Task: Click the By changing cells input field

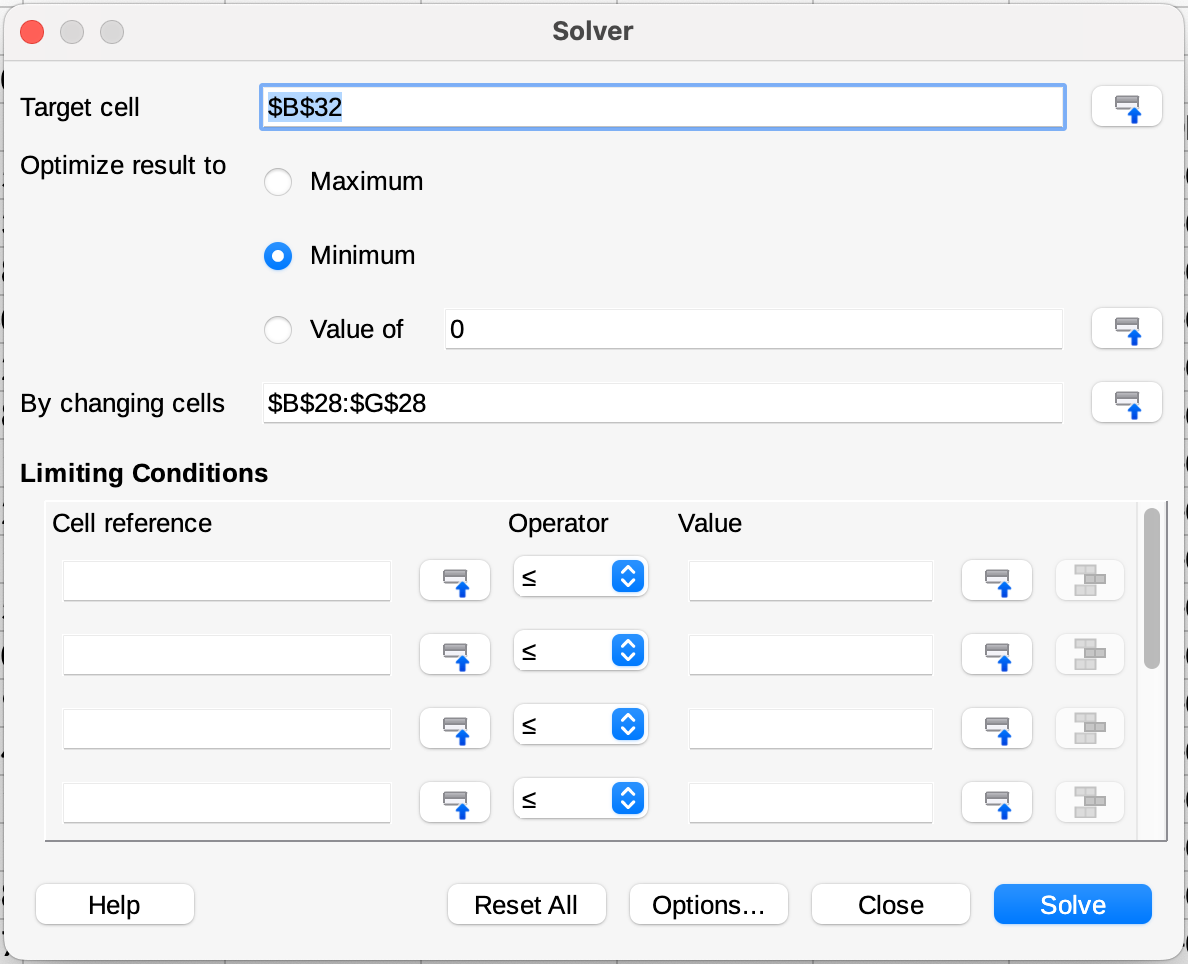Action: click(662, 404)
